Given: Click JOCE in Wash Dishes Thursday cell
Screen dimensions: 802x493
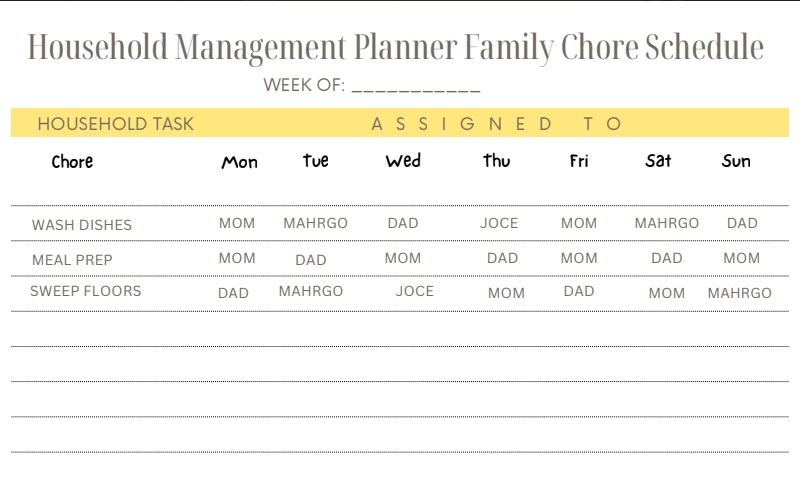Looking at the screenshot, I should click(499, 223).
